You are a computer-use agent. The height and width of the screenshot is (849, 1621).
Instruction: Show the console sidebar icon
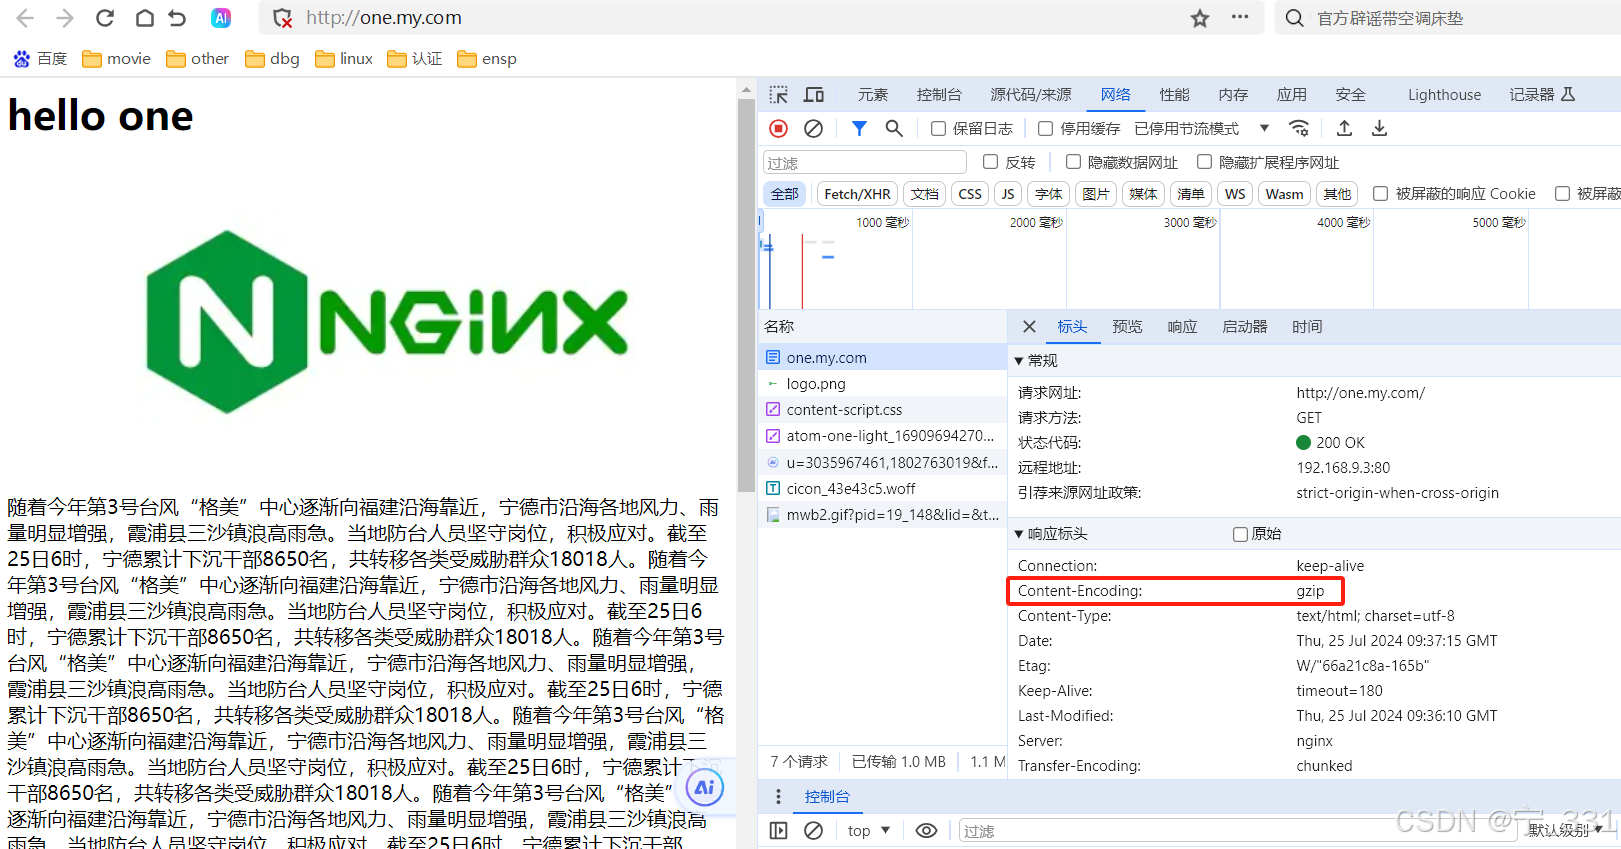(x=779, y=830)
